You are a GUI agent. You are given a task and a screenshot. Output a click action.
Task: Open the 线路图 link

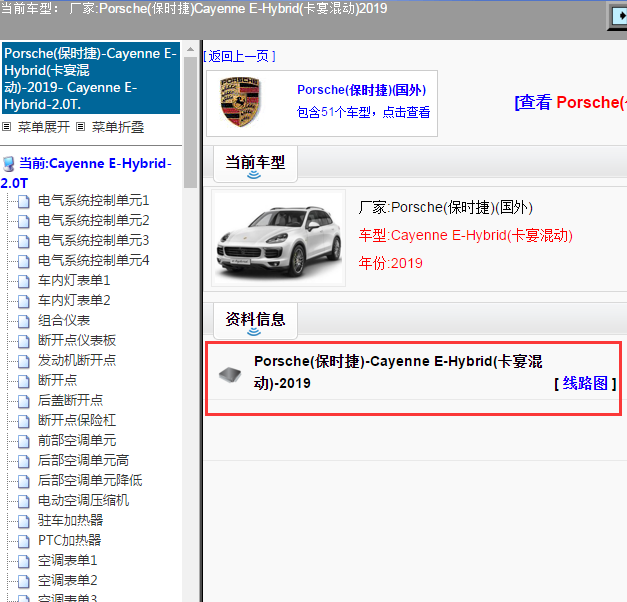coord(585,383)
